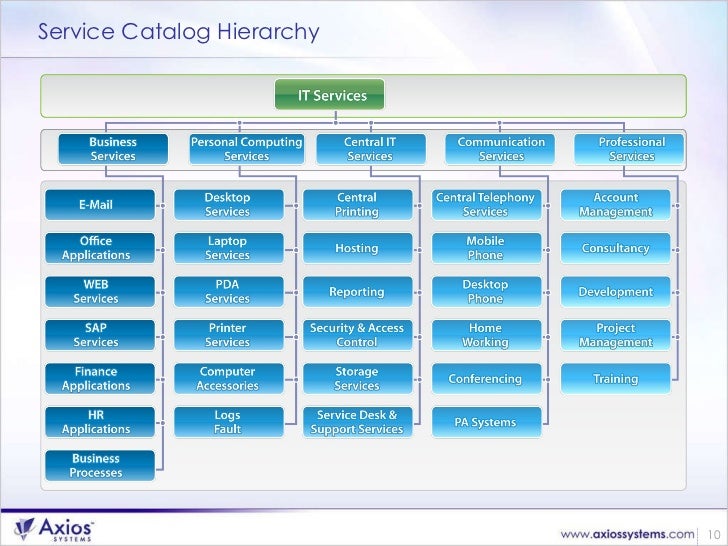The image size is (728, 546).
Task: Click the Account Management box
Action: point(616,205)
